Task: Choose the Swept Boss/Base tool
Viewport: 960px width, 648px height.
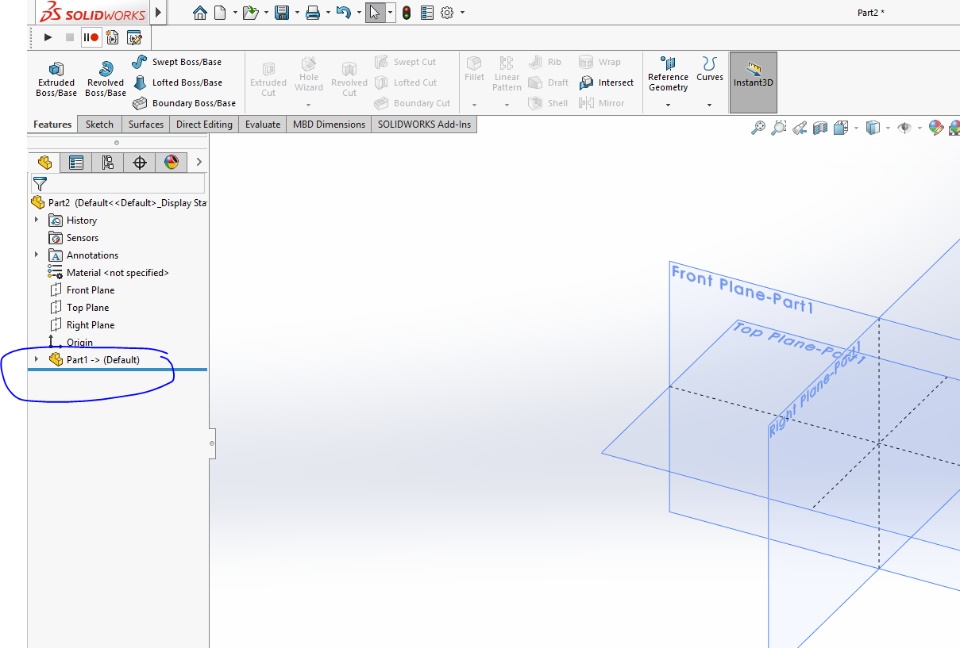Action: coord(177,62)
